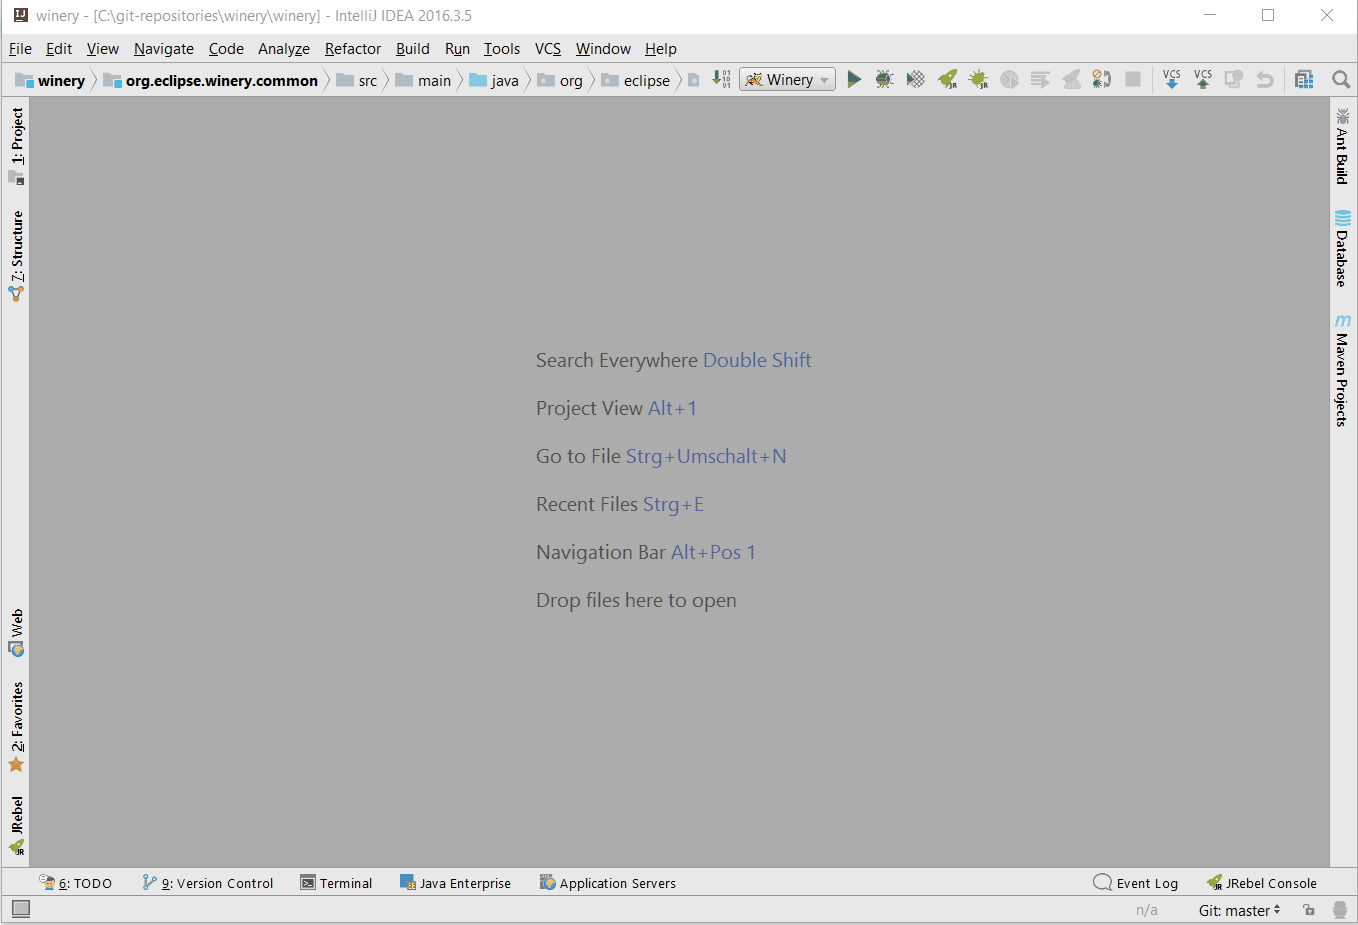
Task: Click the org folder breadcrumb
Action: (x=560, y=80)
